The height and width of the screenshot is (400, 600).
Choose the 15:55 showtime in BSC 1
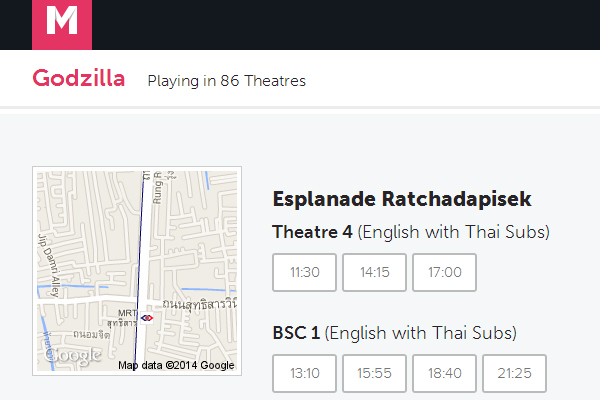tap(374, 373)
